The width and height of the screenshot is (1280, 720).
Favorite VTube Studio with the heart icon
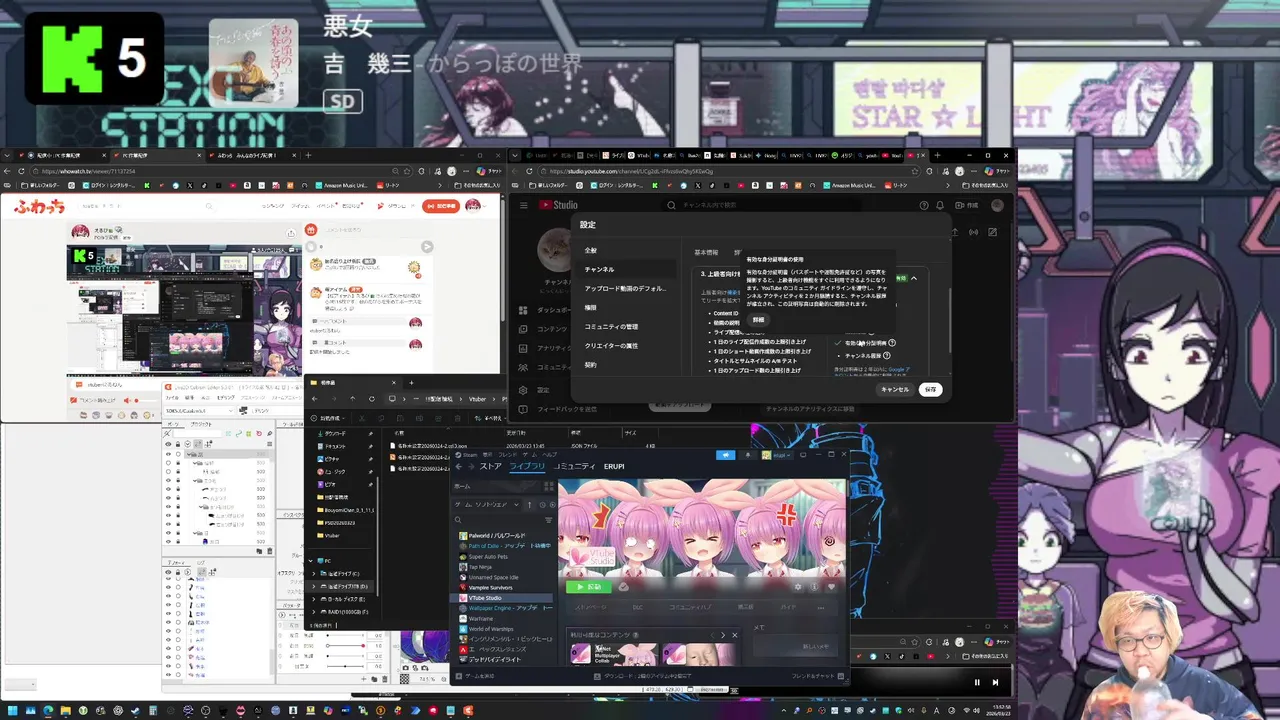point(831,587)
